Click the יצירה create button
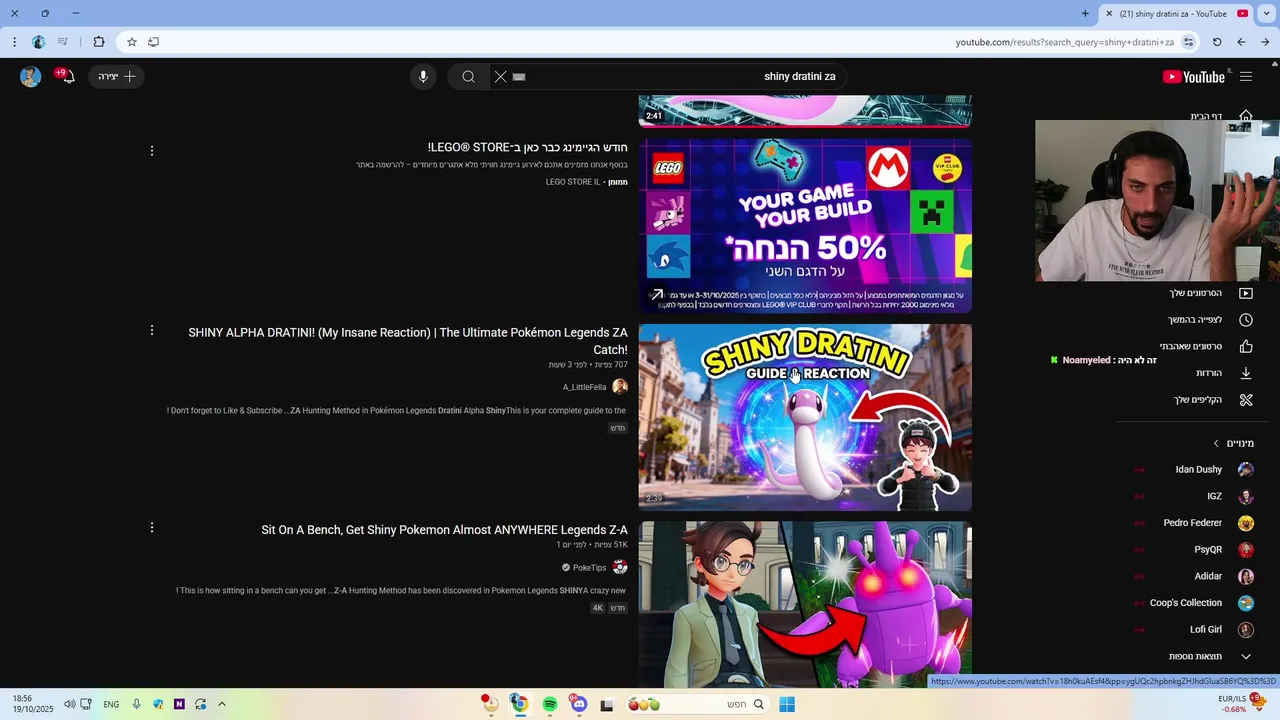 click(x=116, y=77)
